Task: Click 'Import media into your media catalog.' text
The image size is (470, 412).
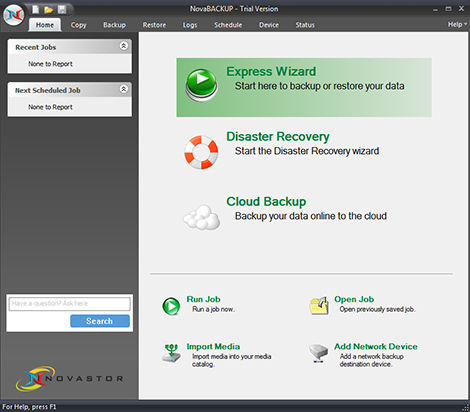Action: (x=232, y=360)
